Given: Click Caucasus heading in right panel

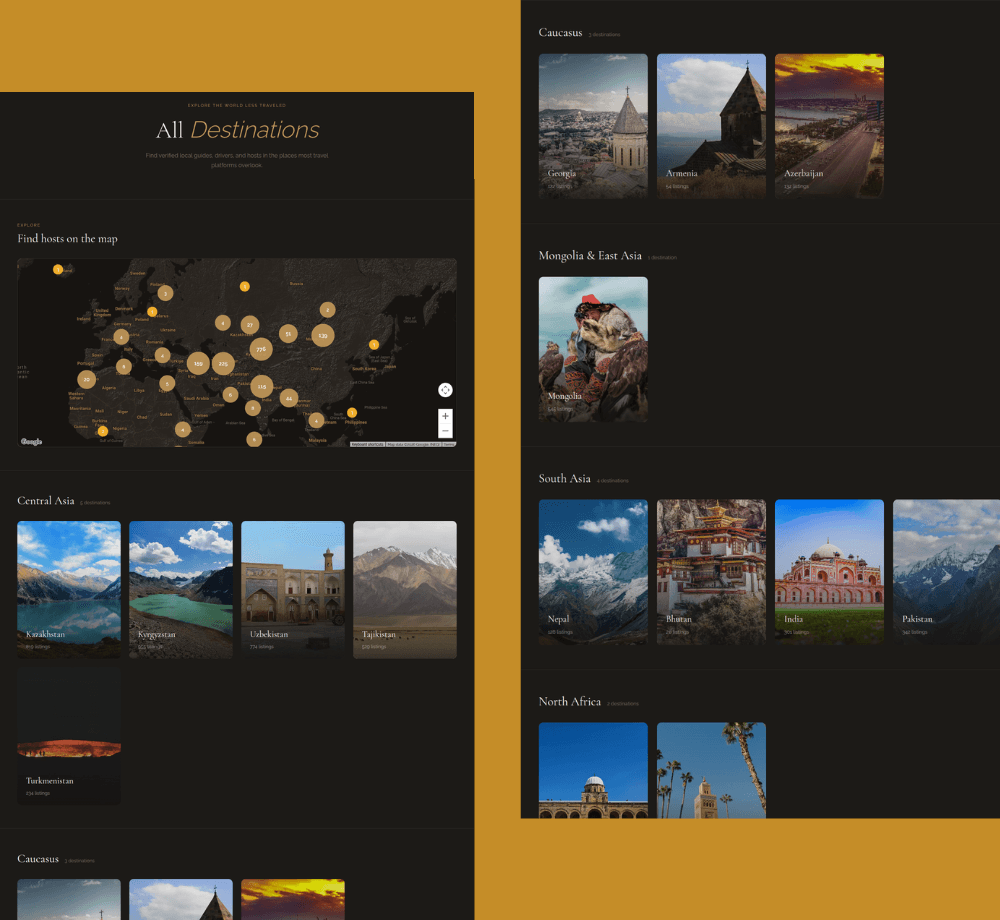Looking at the screenshot, I should tap(561, 33).
